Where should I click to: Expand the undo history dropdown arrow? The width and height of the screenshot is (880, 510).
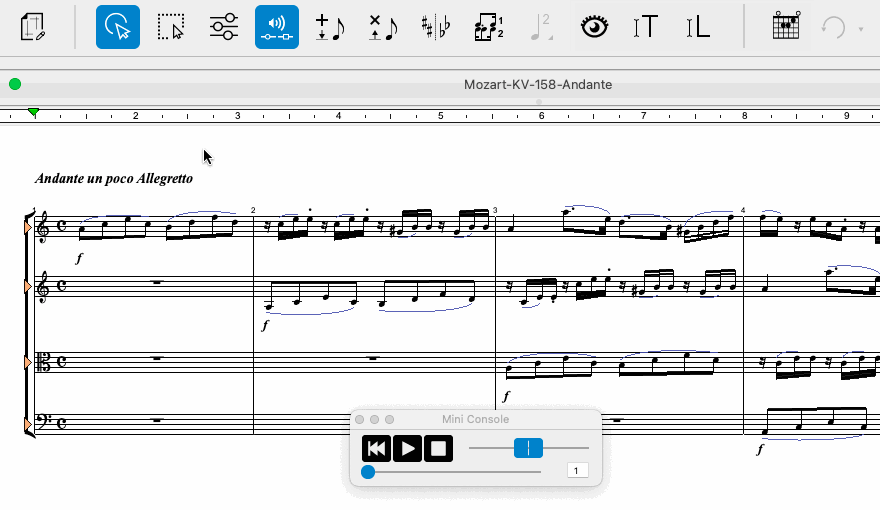point(860,29)
